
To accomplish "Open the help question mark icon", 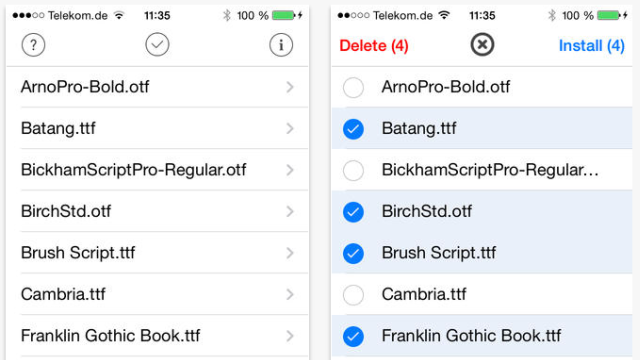I will tap(33, 45).
